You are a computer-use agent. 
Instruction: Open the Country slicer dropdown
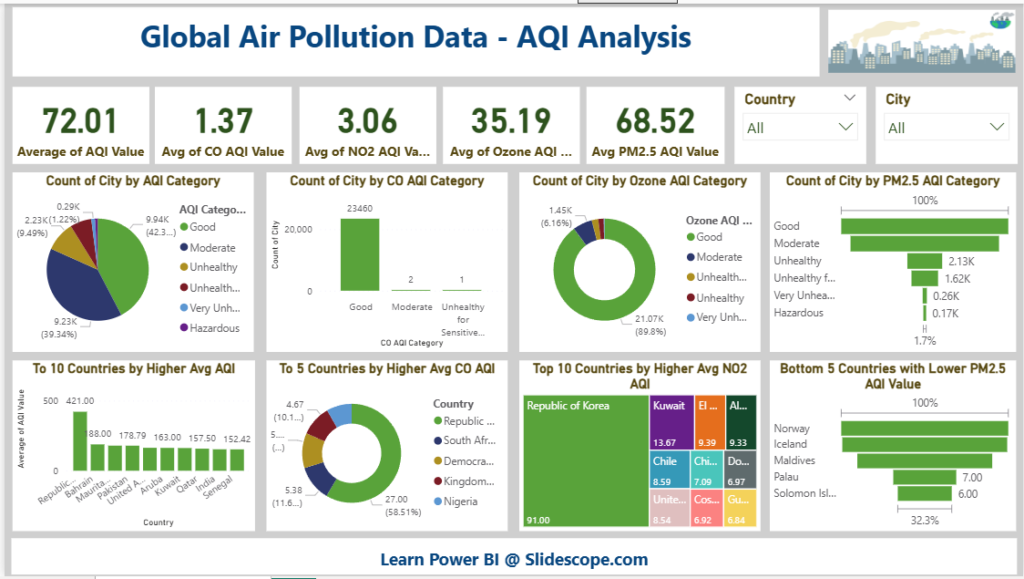801,127
